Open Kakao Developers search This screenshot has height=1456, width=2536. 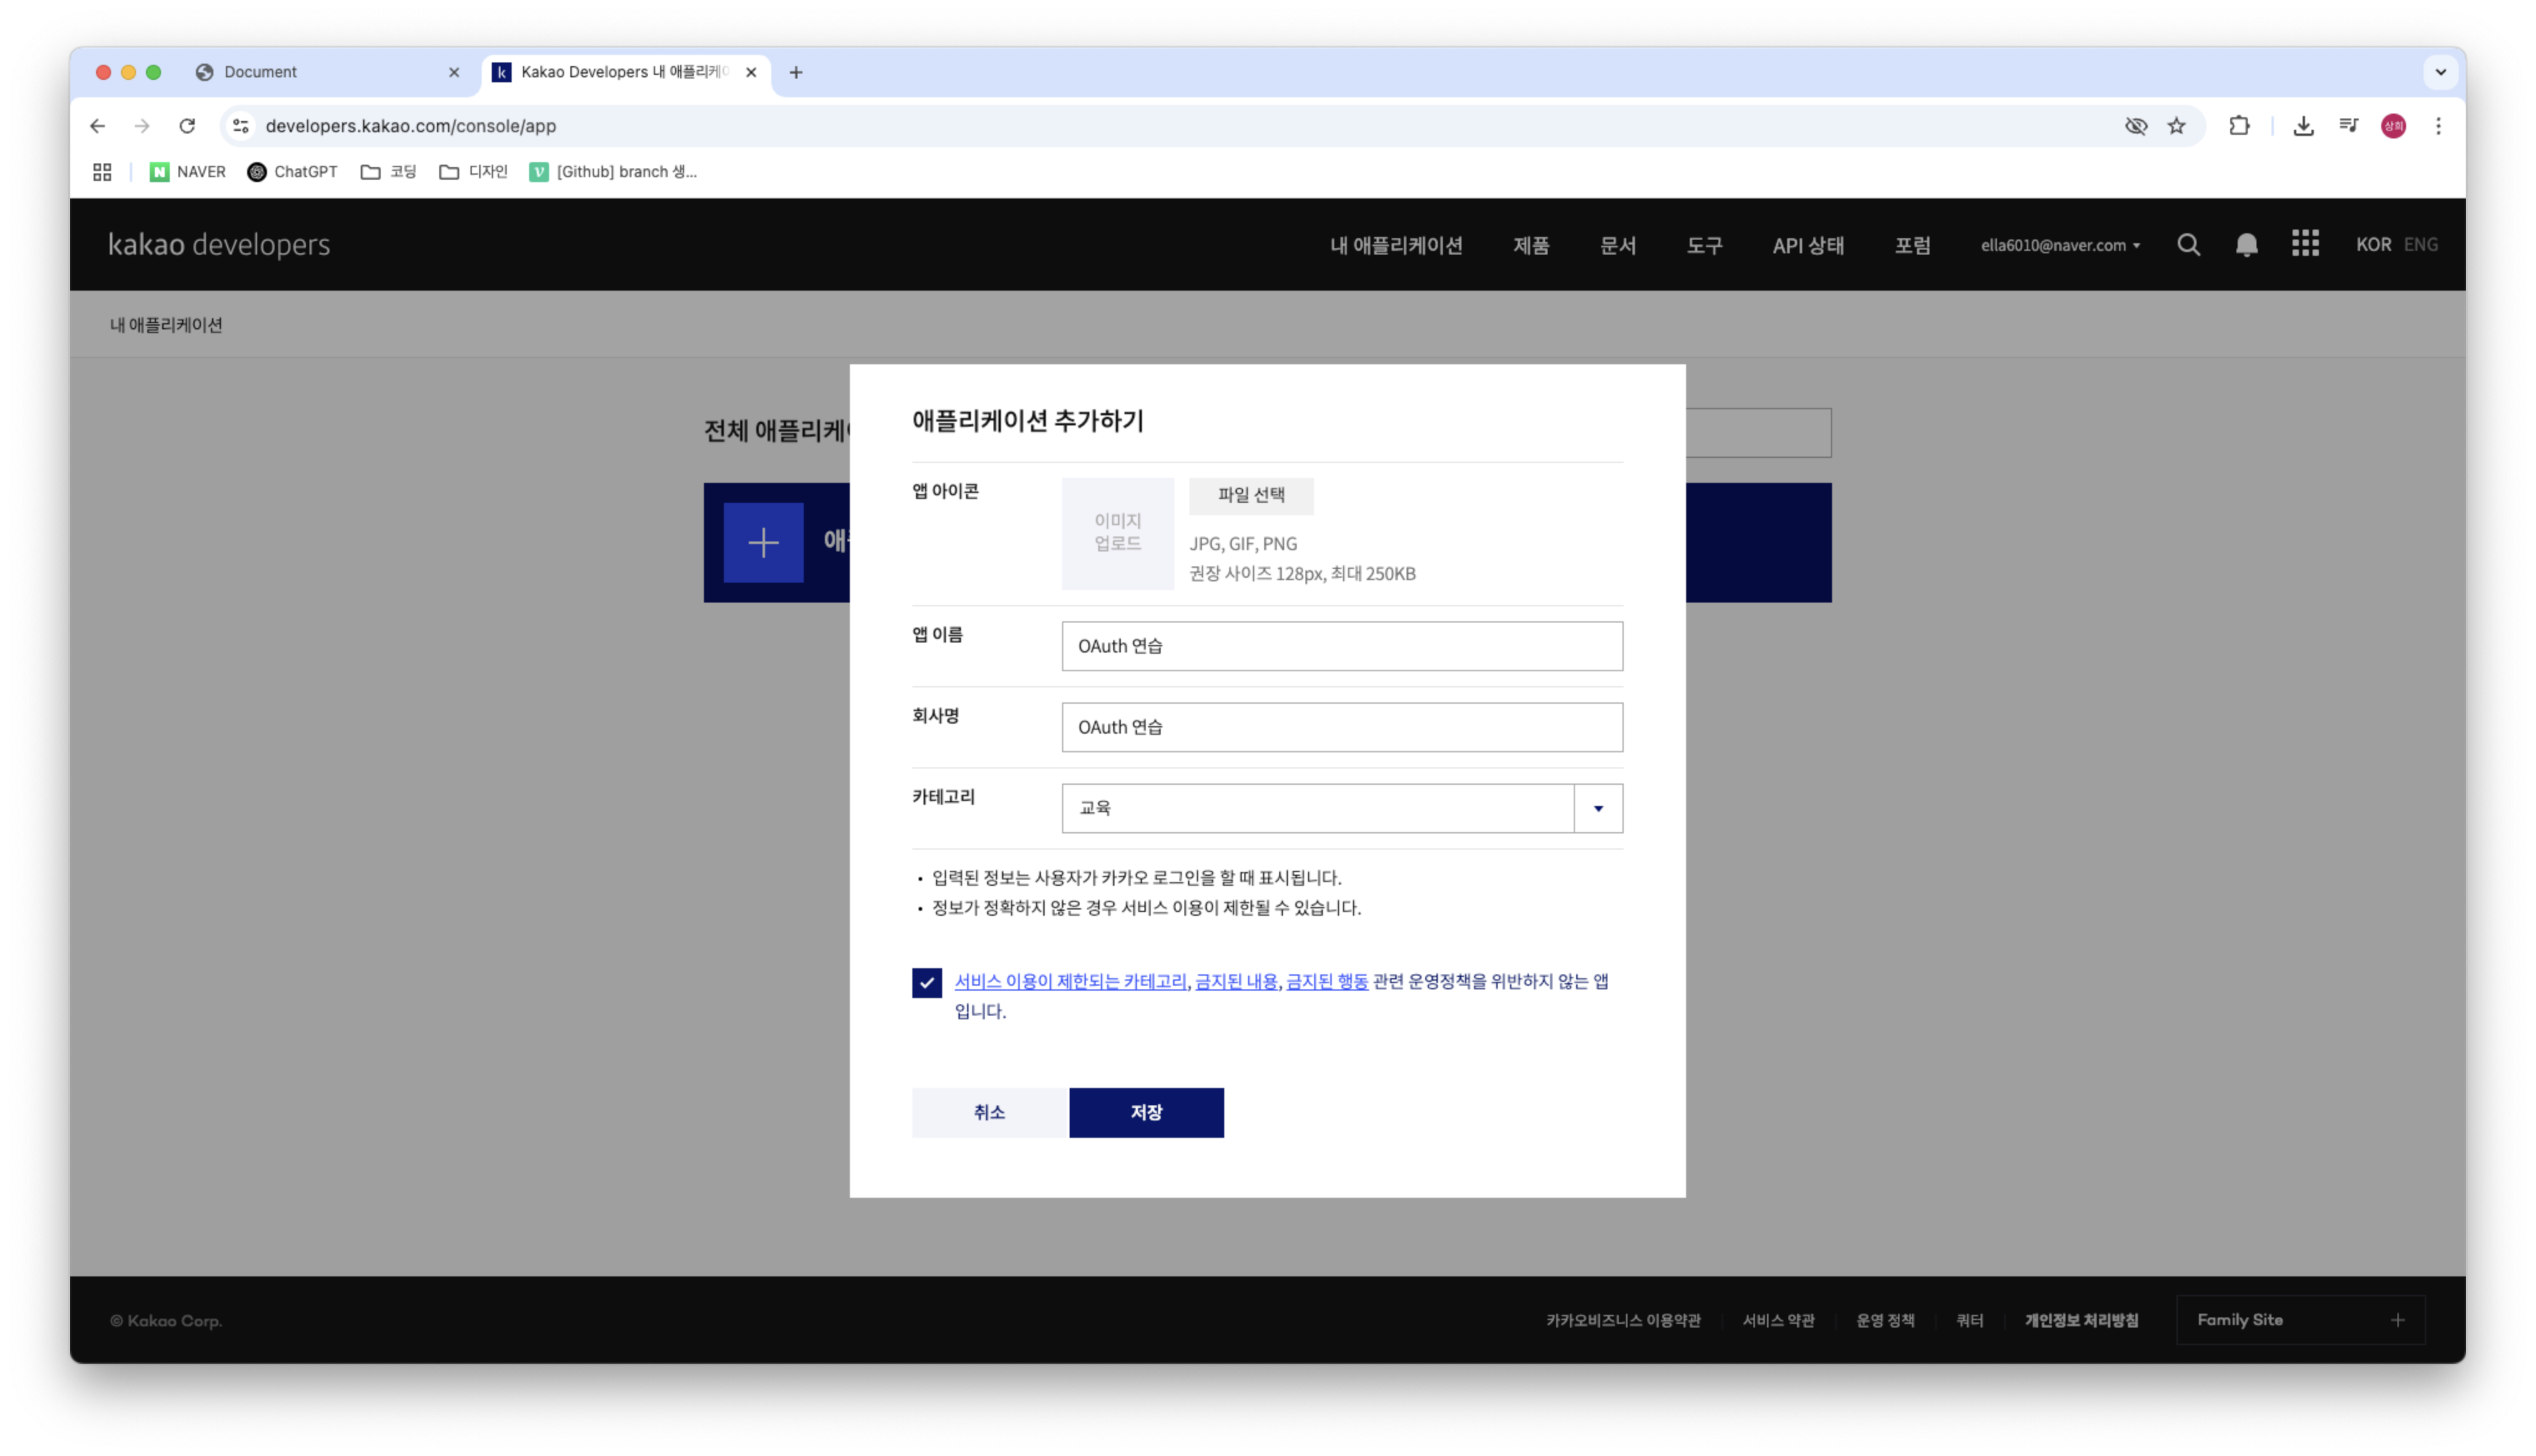2188,245
